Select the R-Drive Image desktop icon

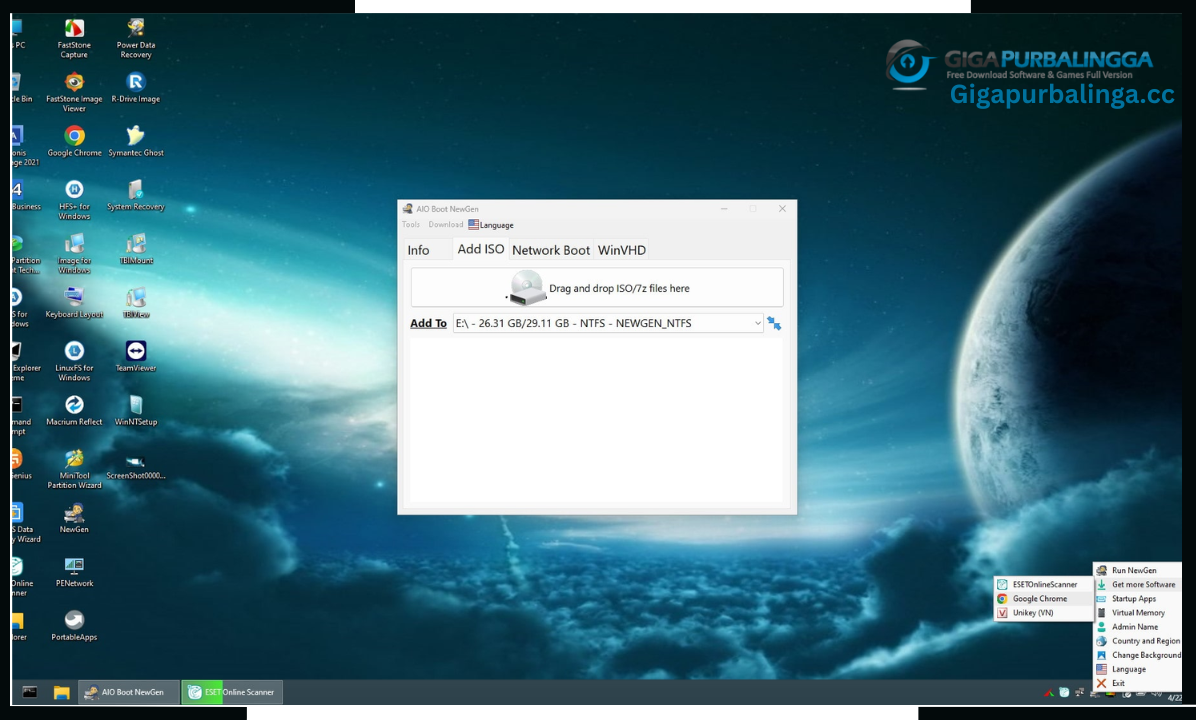coord(136,87)
